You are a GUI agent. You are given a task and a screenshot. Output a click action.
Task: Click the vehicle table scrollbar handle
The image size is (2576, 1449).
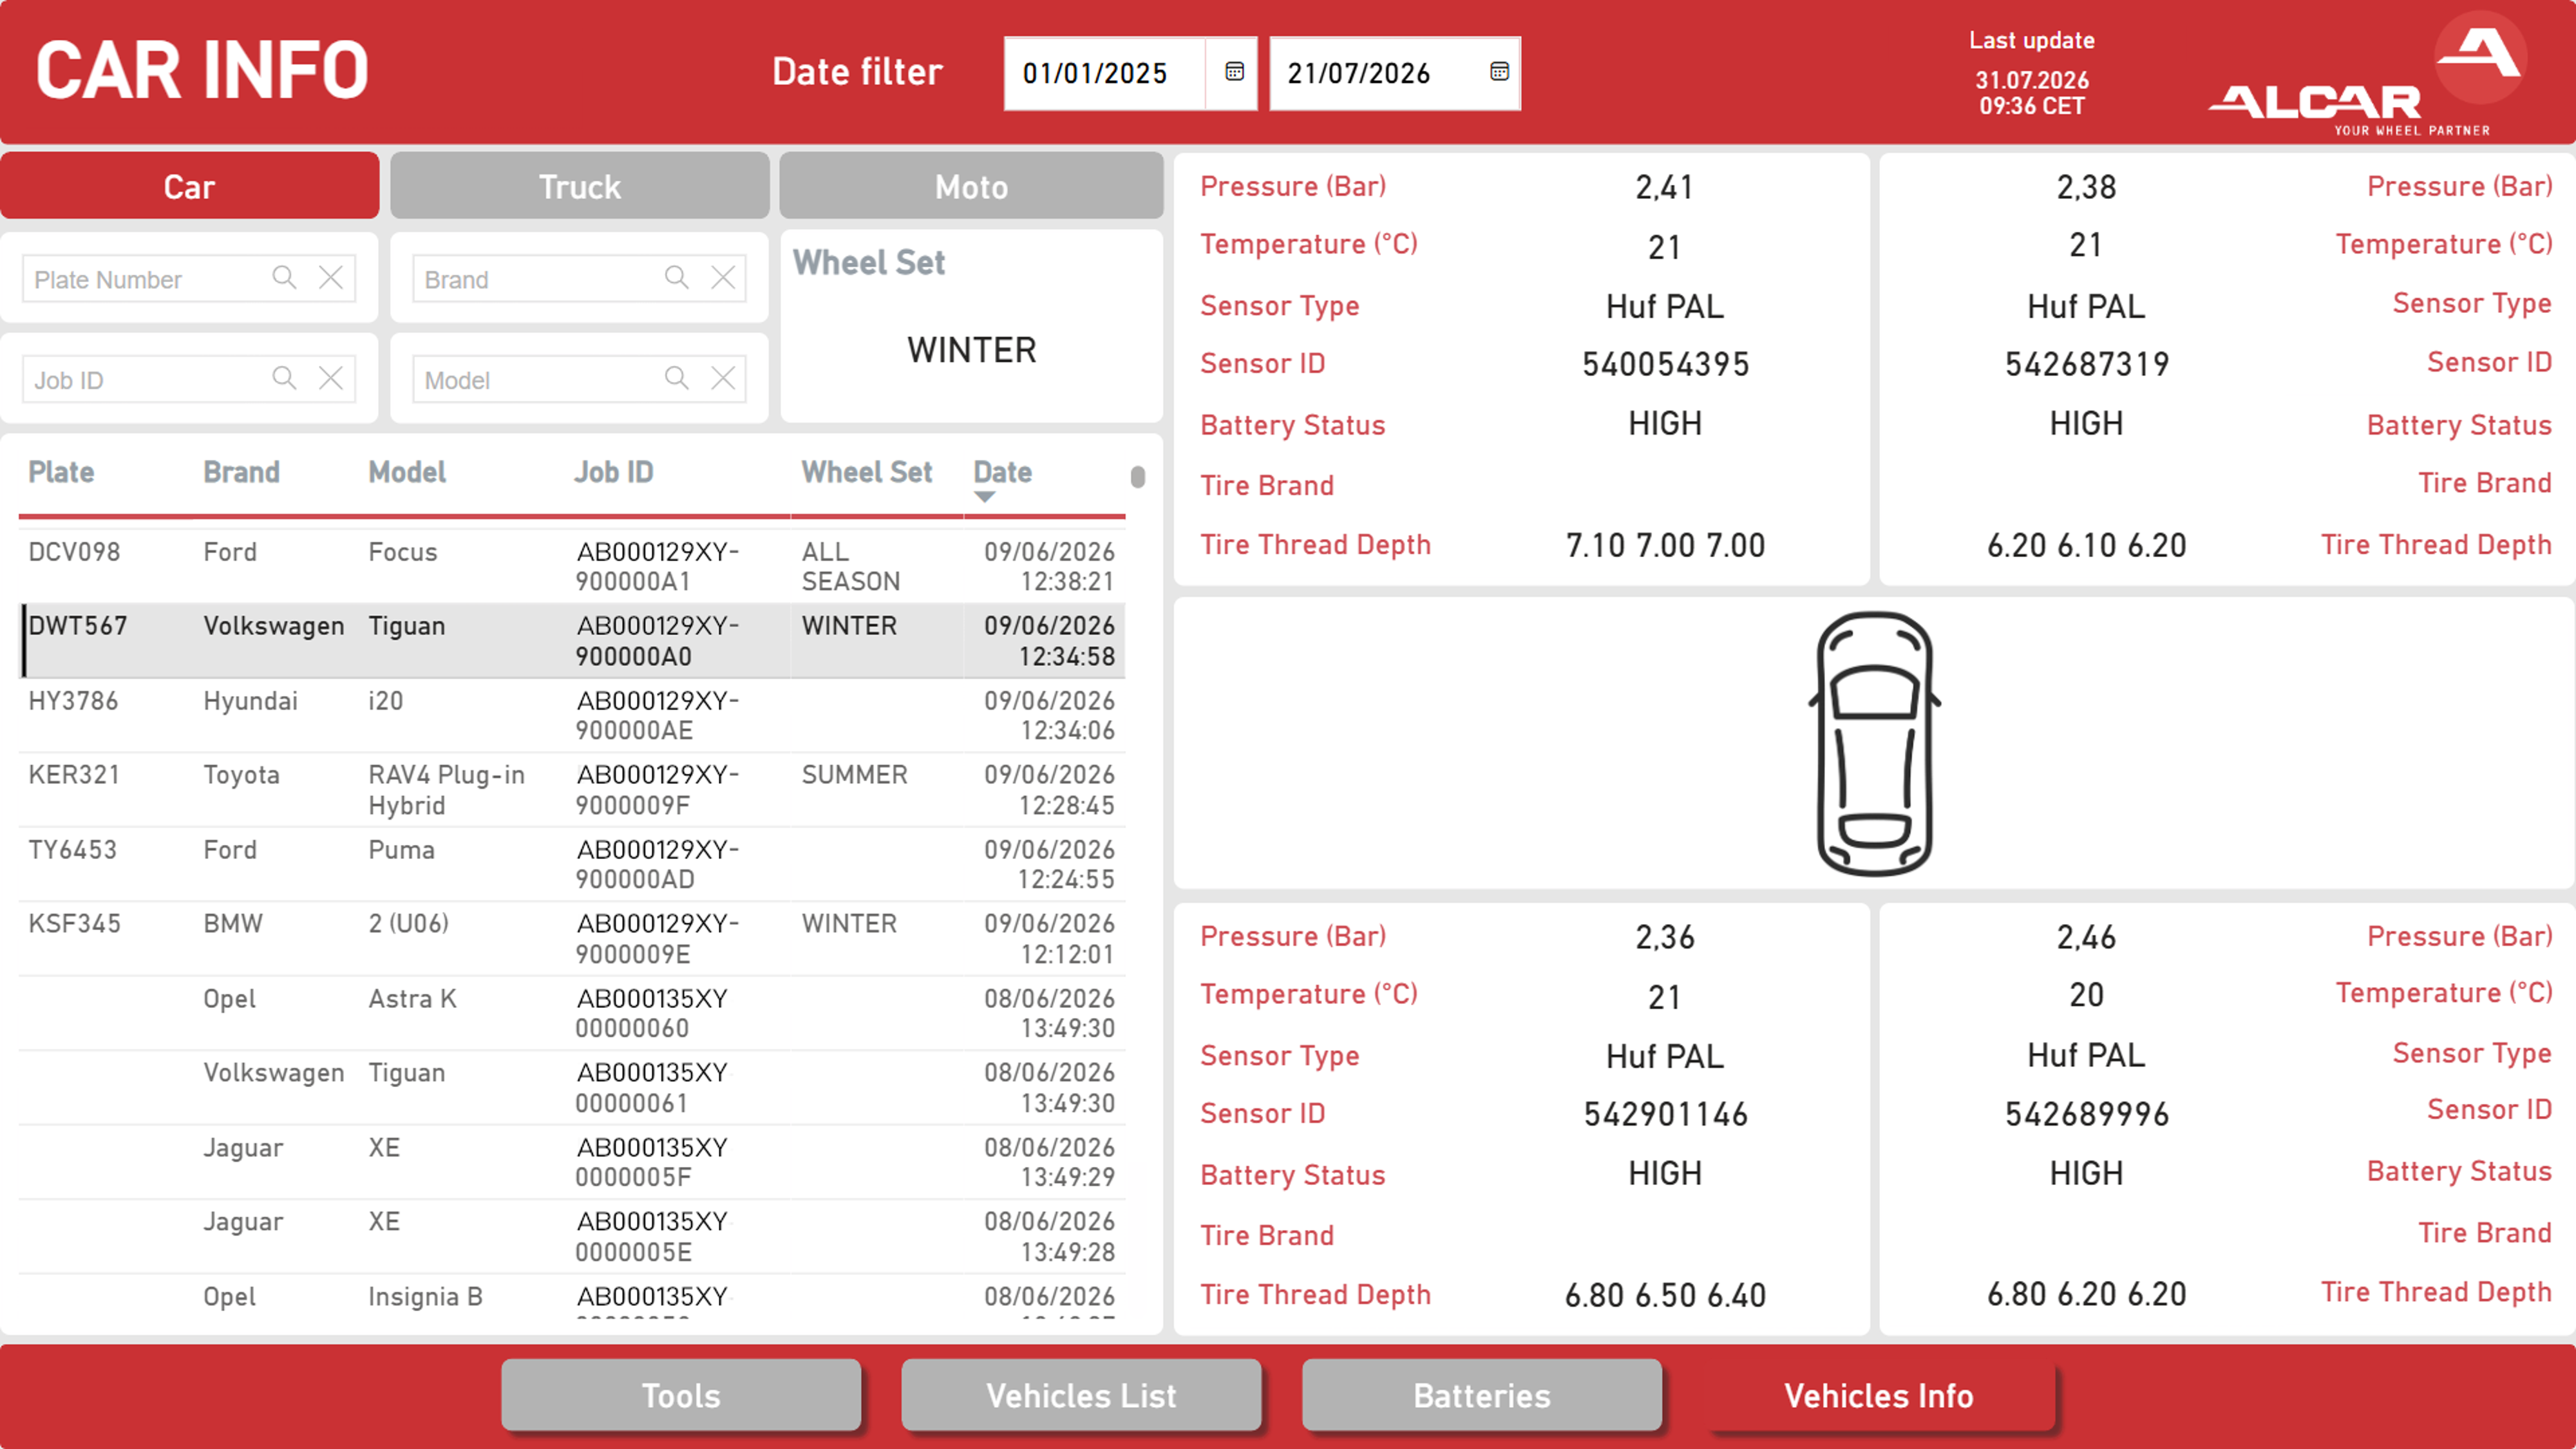(1138, 477)
